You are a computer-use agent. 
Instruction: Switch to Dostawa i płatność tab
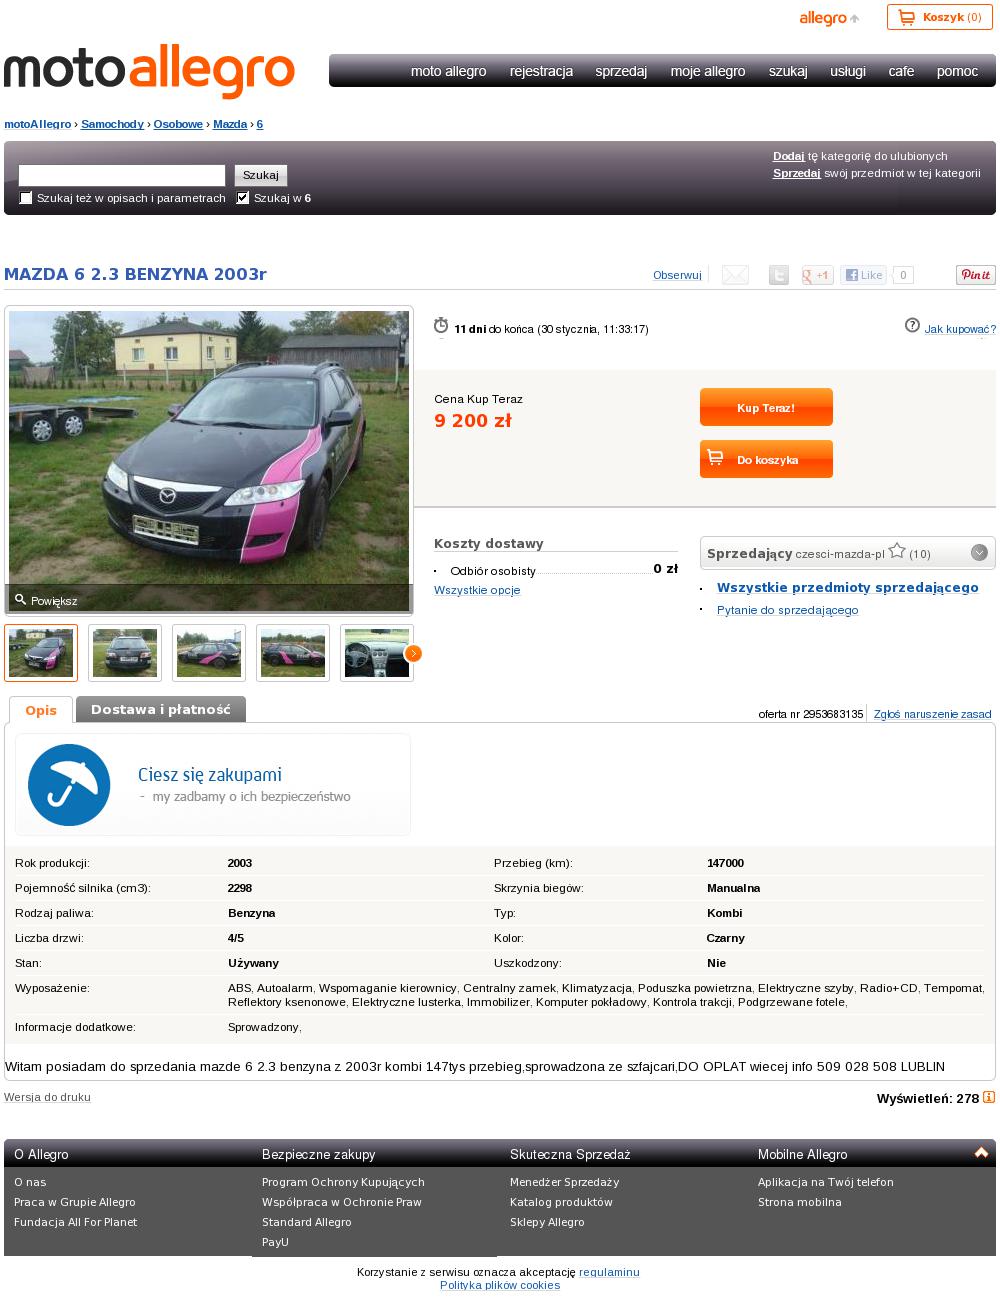coord(161,709)
